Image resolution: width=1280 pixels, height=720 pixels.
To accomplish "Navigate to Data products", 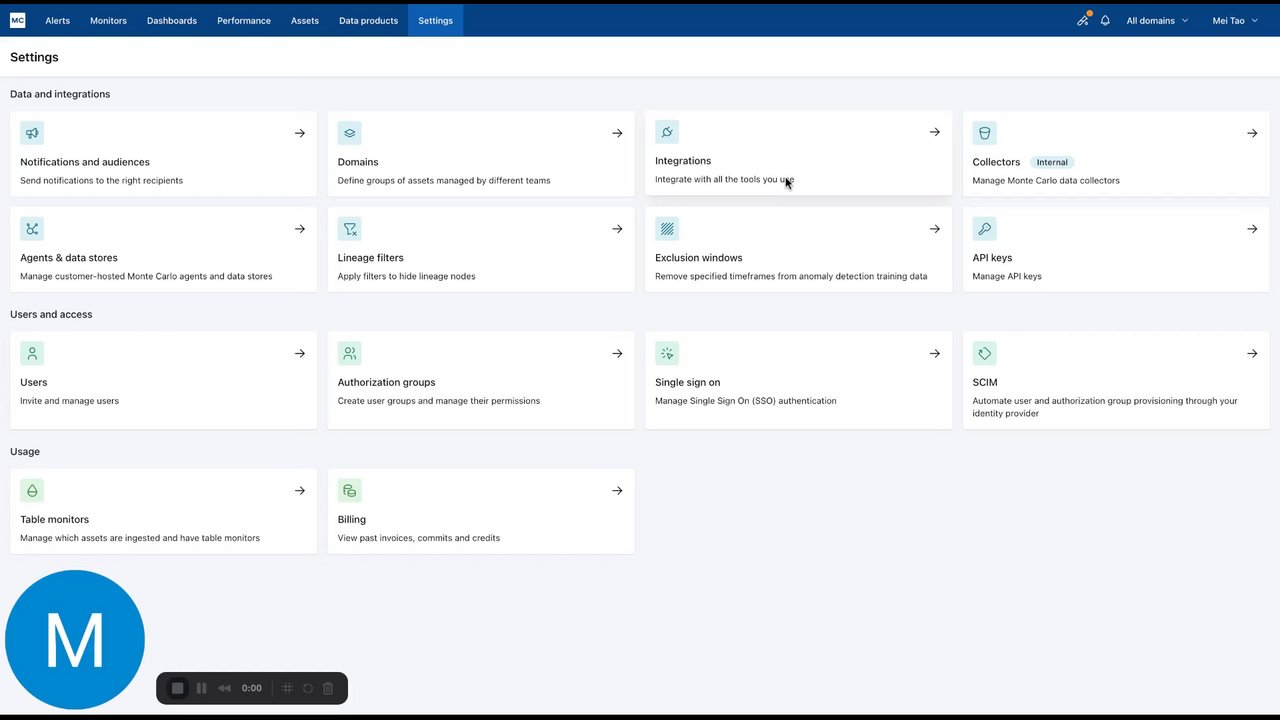I will click(368, 20).
